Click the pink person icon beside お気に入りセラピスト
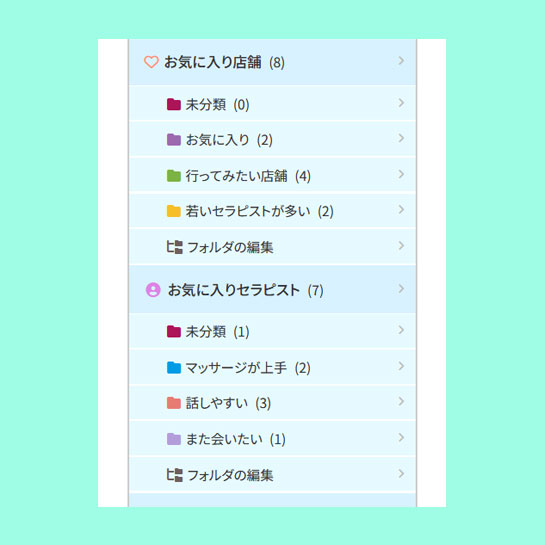Image resolution: width=545 pixels, height=545 pixels. pyautogui.click(x=153, y=290)
